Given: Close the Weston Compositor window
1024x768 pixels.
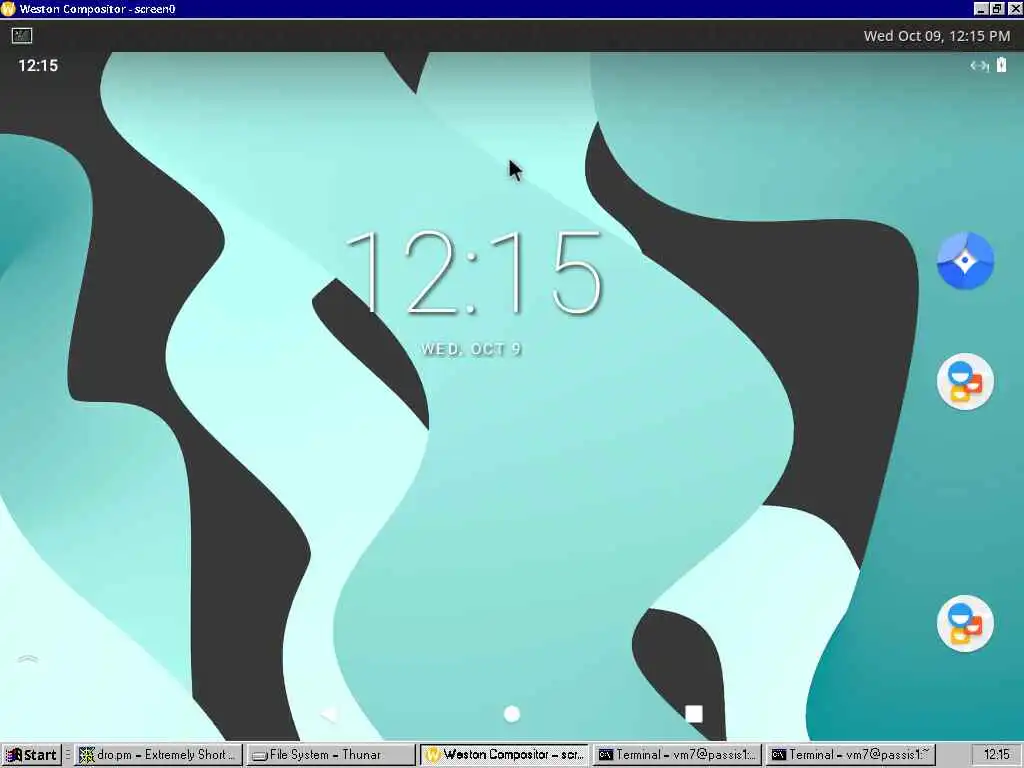Looking at the screenshot, I should click(1015, 8).
